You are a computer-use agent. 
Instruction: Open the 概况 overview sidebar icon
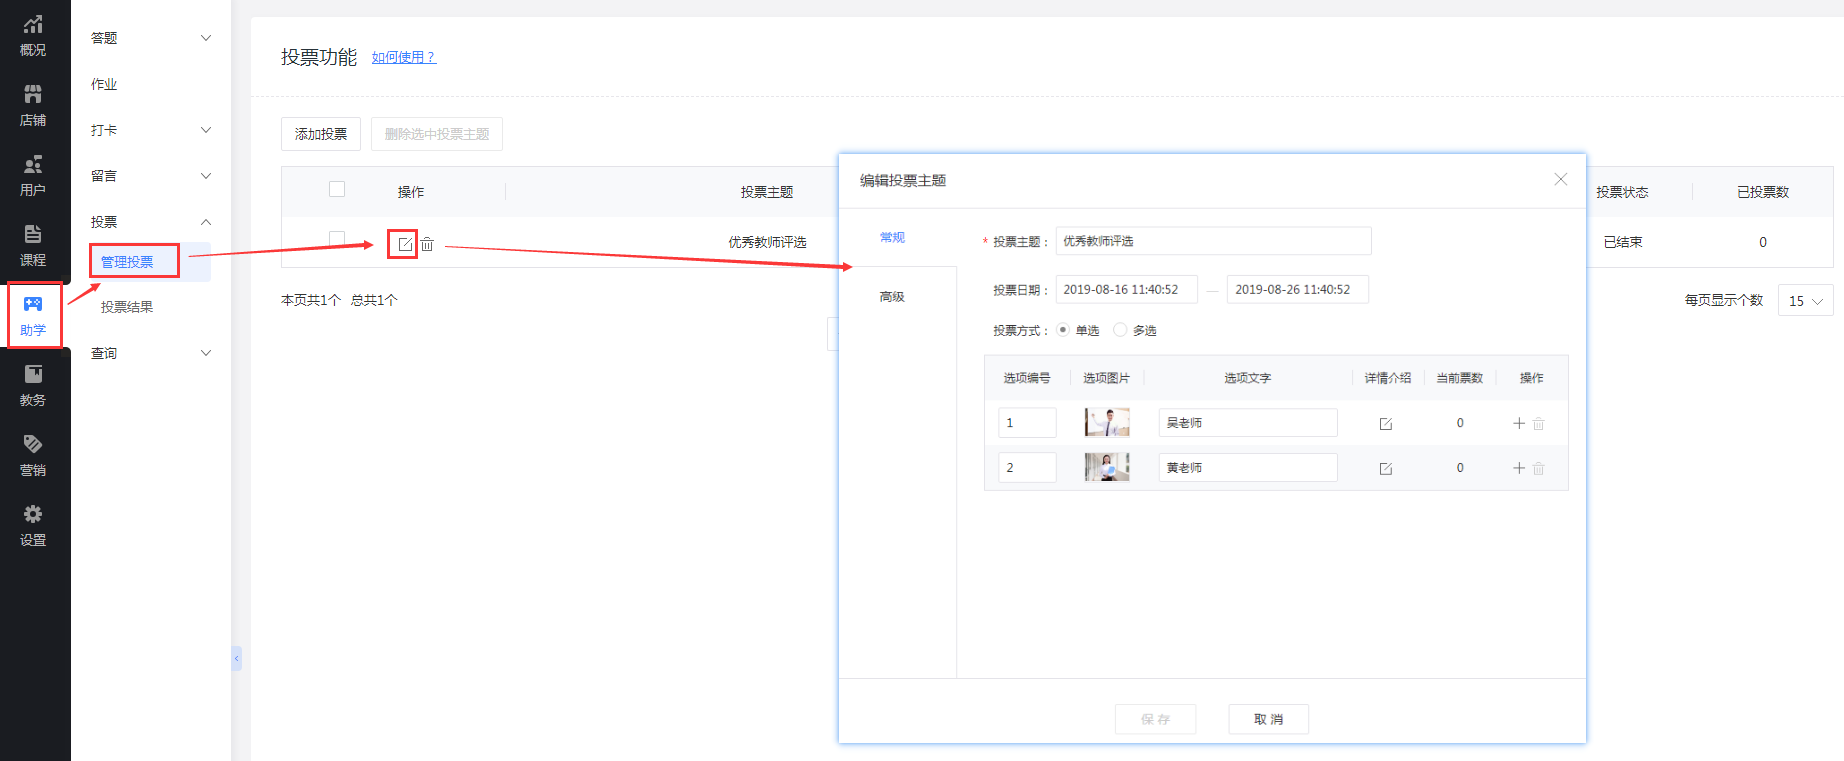pyautogui.click(x=33, y=36)
